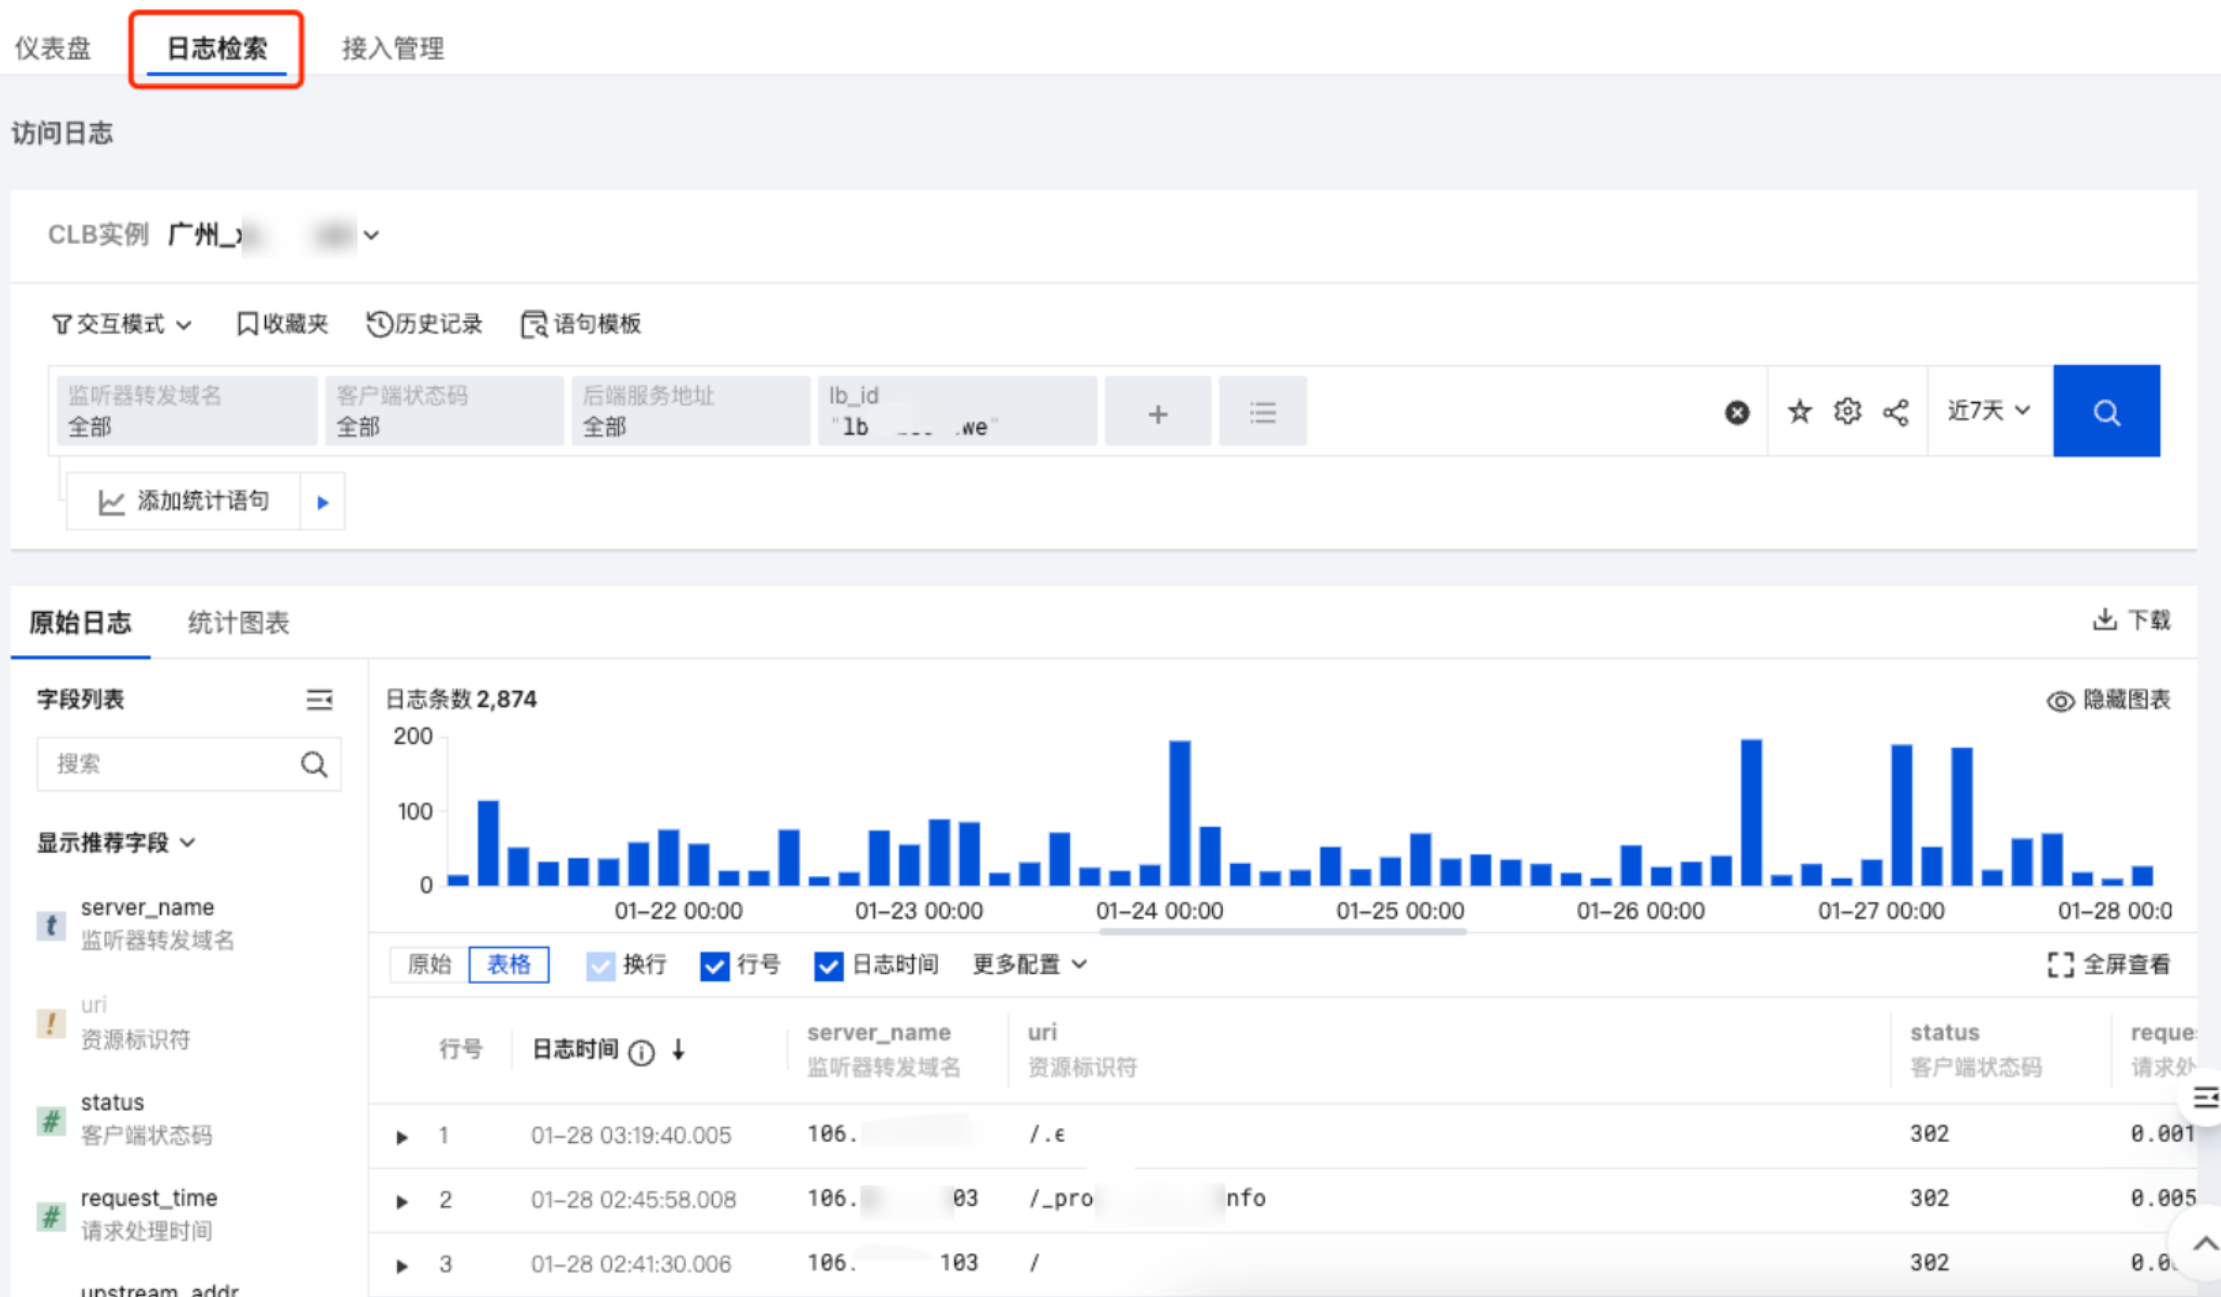2221x1297 pixels.
Task: Click 添加统计语句 button
Action: click(184, 501)
